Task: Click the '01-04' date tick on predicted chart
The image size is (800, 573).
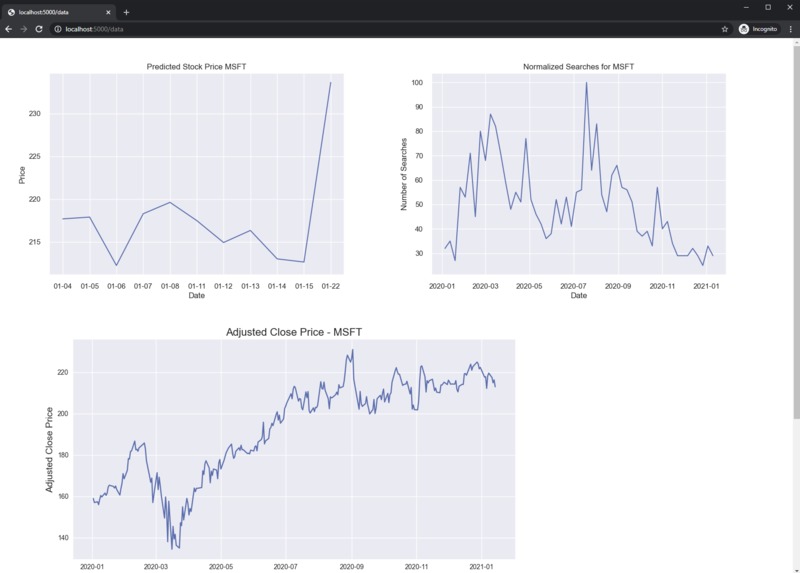Action: 63,286
